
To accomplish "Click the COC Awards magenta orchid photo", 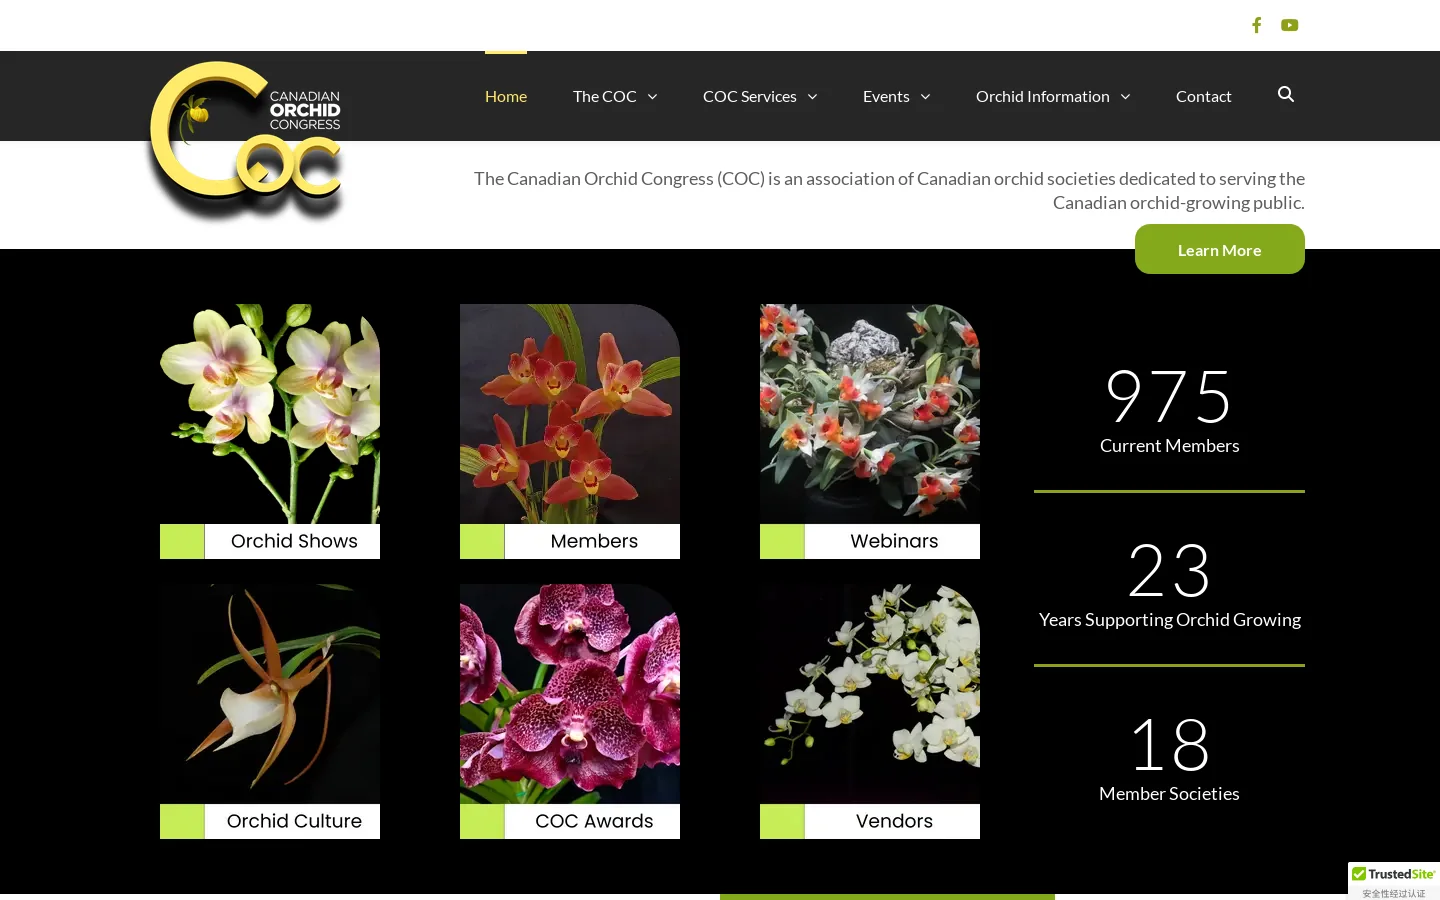I will (570, 694).
